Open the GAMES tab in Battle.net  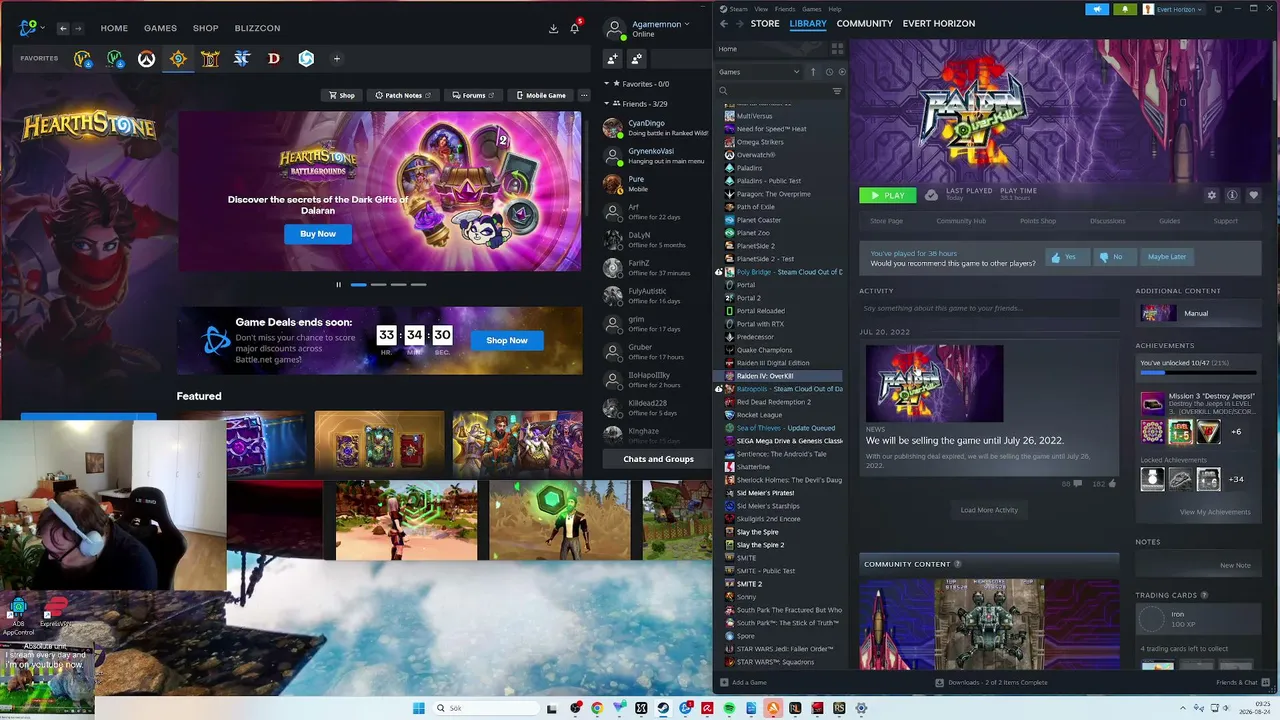click(160, 28)
